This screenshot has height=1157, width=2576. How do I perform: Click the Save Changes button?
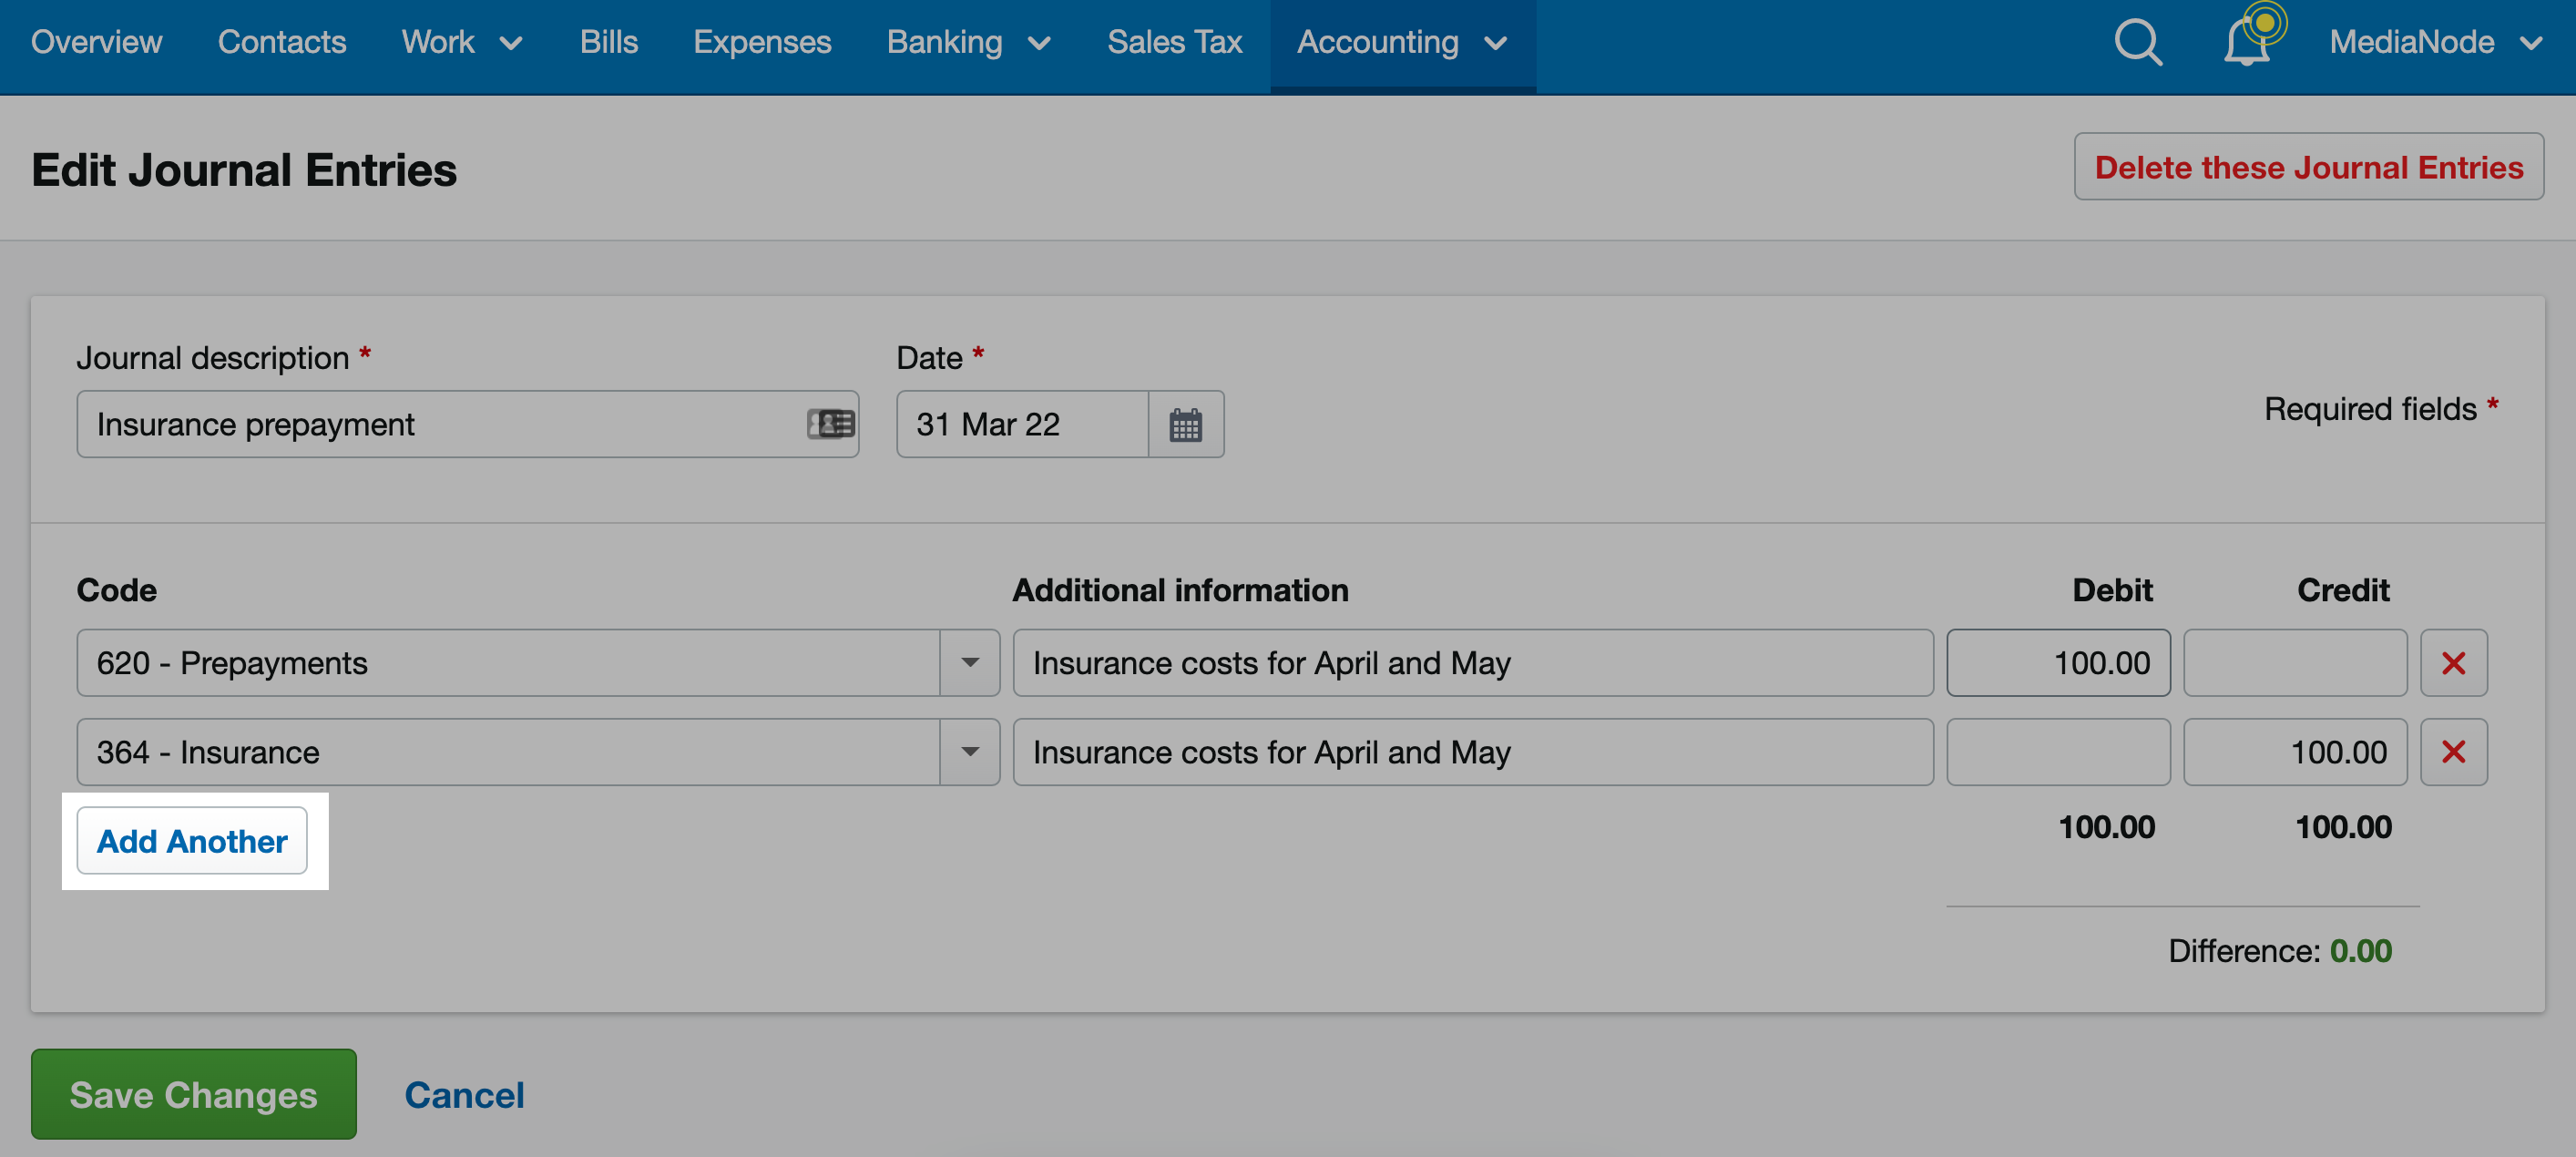click(x=193, y=1094)
